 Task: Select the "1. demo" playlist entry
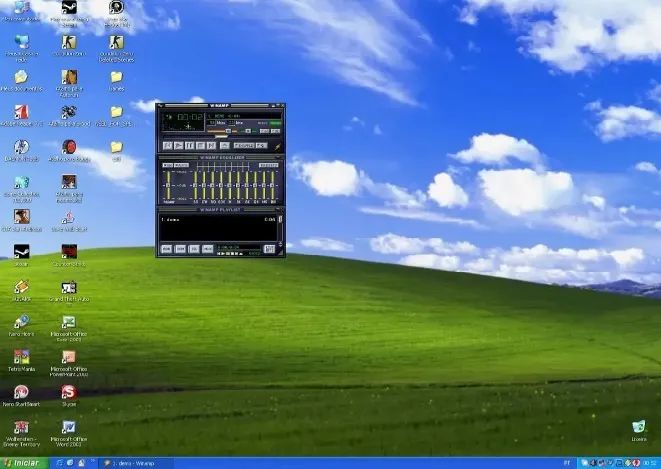click(x=218, y=220)
